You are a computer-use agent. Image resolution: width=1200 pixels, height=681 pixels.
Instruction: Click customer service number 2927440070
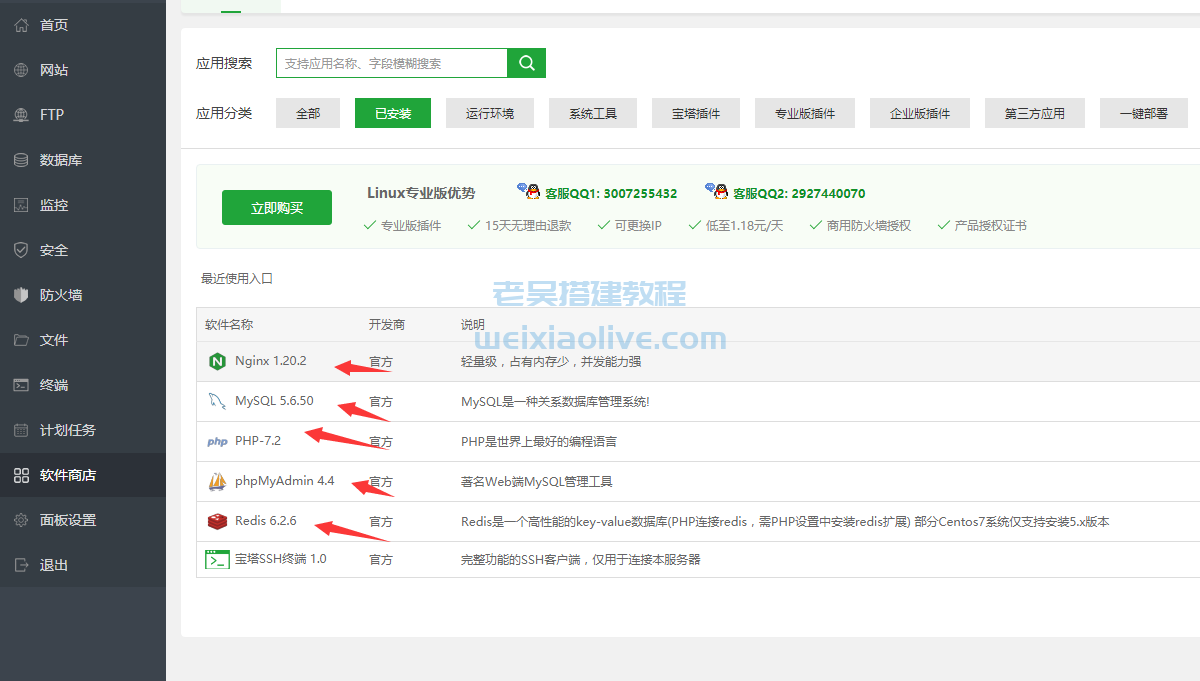pyautogui.click(x=828, y=193)
